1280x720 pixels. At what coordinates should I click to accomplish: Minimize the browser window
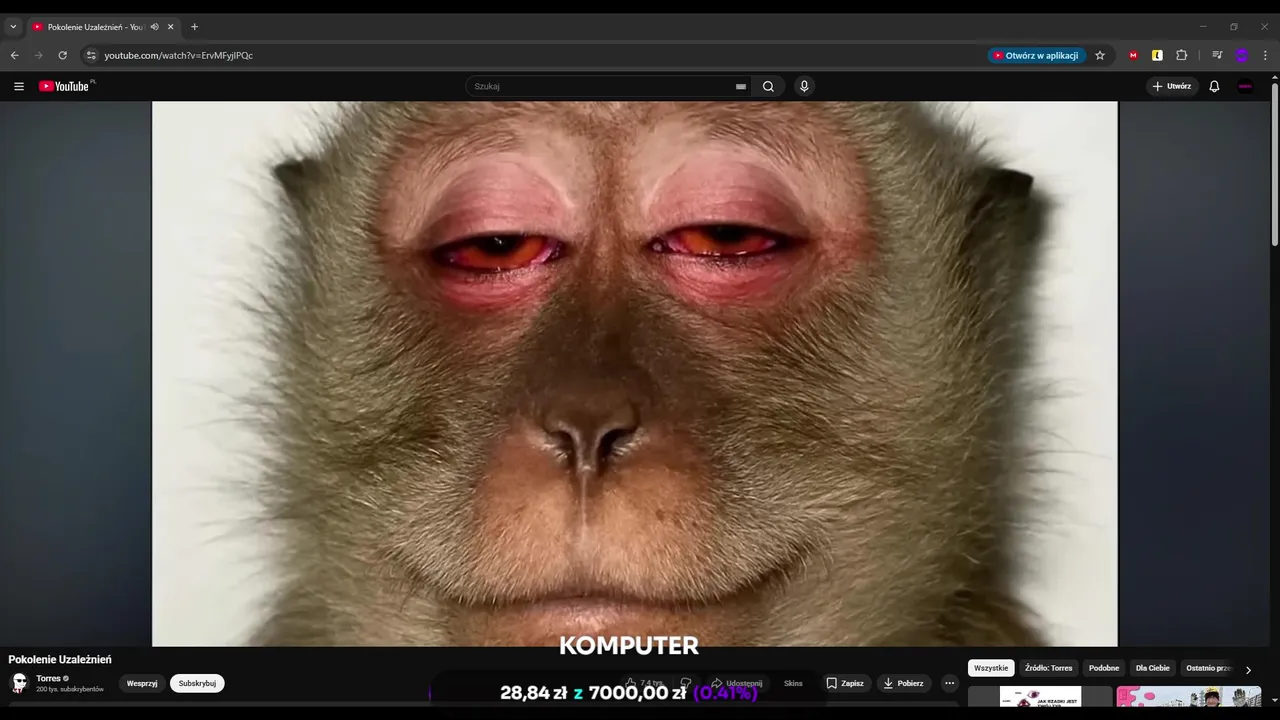tap(1203, 27)
